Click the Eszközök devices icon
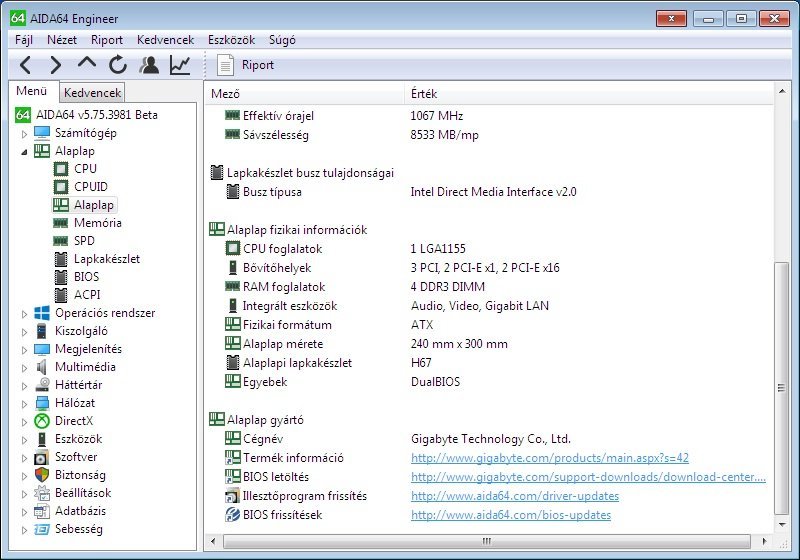The width and height of the screenshot is (800, 560). [42, 439]
